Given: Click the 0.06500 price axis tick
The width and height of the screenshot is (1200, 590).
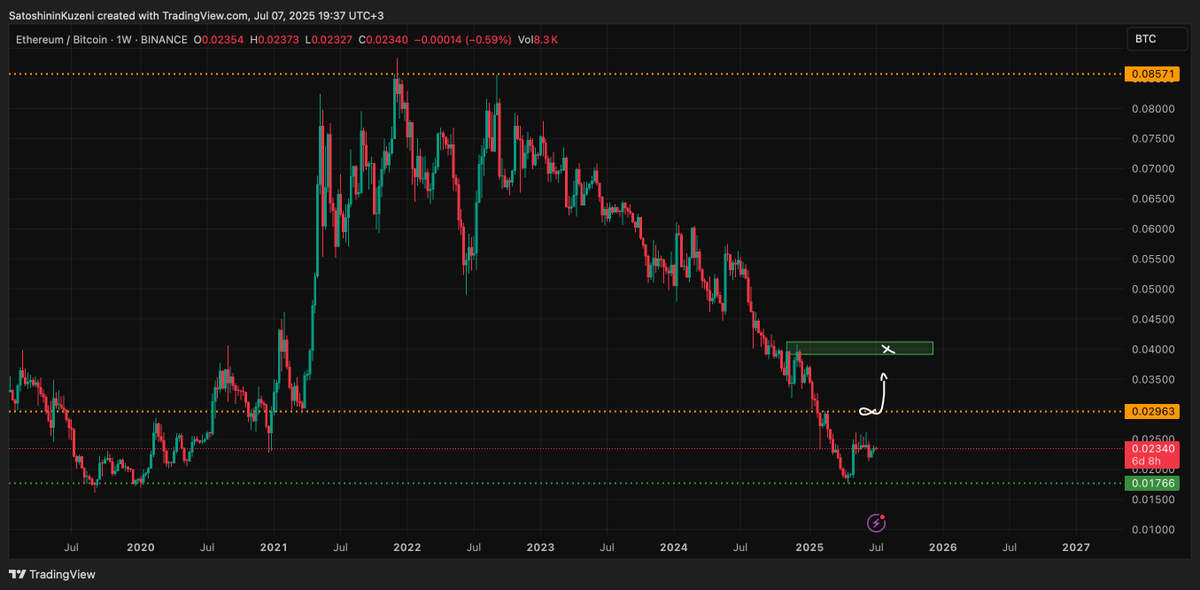Looking at the screenshot, I should [1152, 199].
